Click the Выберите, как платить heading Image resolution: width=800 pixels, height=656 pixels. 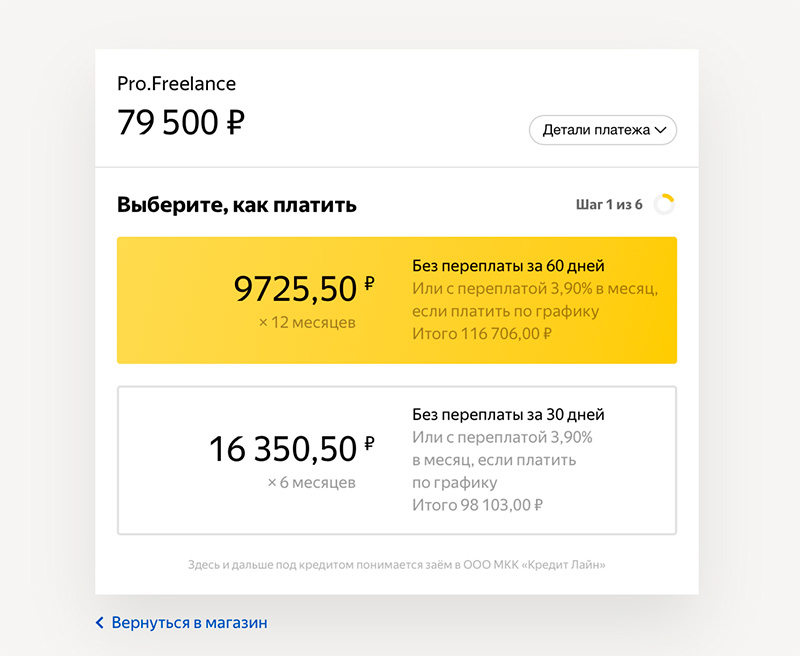click(237, 205)
